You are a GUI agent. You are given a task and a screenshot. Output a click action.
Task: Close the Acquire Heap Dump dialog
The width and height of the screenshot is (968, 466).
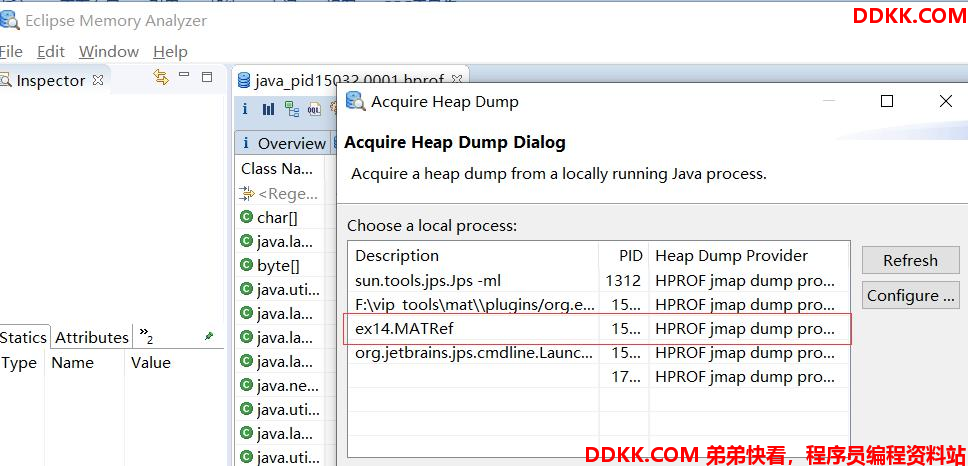pos(946,101)
